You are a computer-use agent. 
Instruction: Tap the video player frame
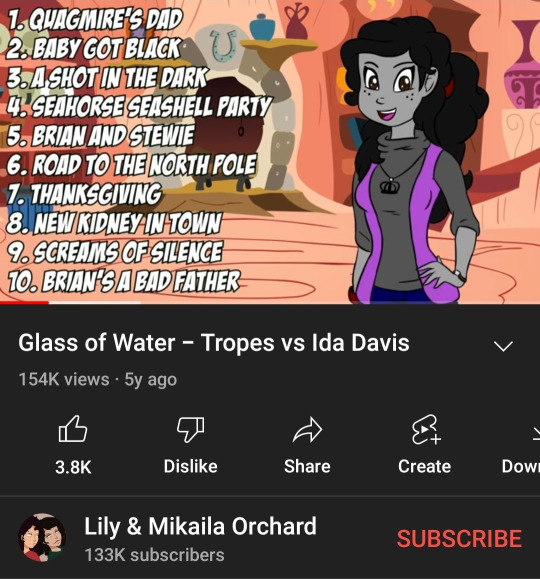pyautogui.click(x=270, y=152)
